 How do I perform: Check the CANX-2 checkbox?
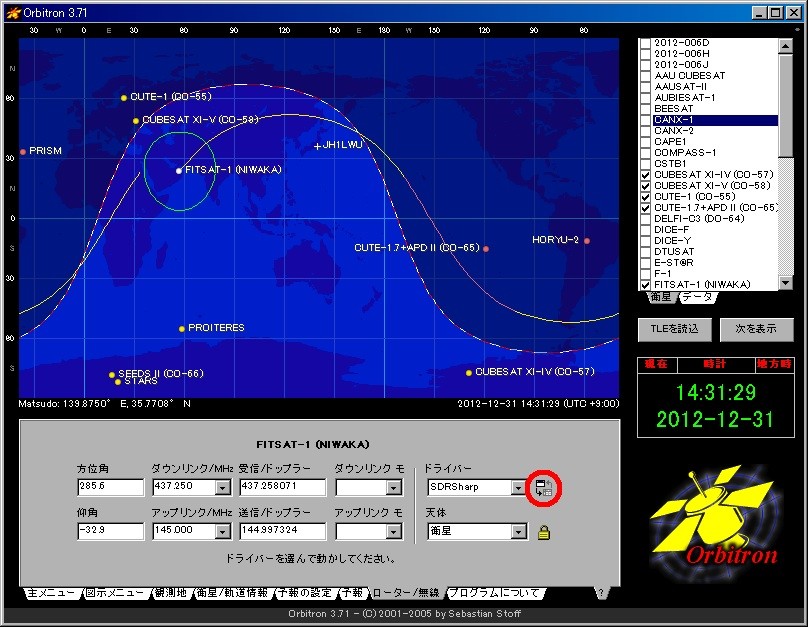click(x=645, y=131)
